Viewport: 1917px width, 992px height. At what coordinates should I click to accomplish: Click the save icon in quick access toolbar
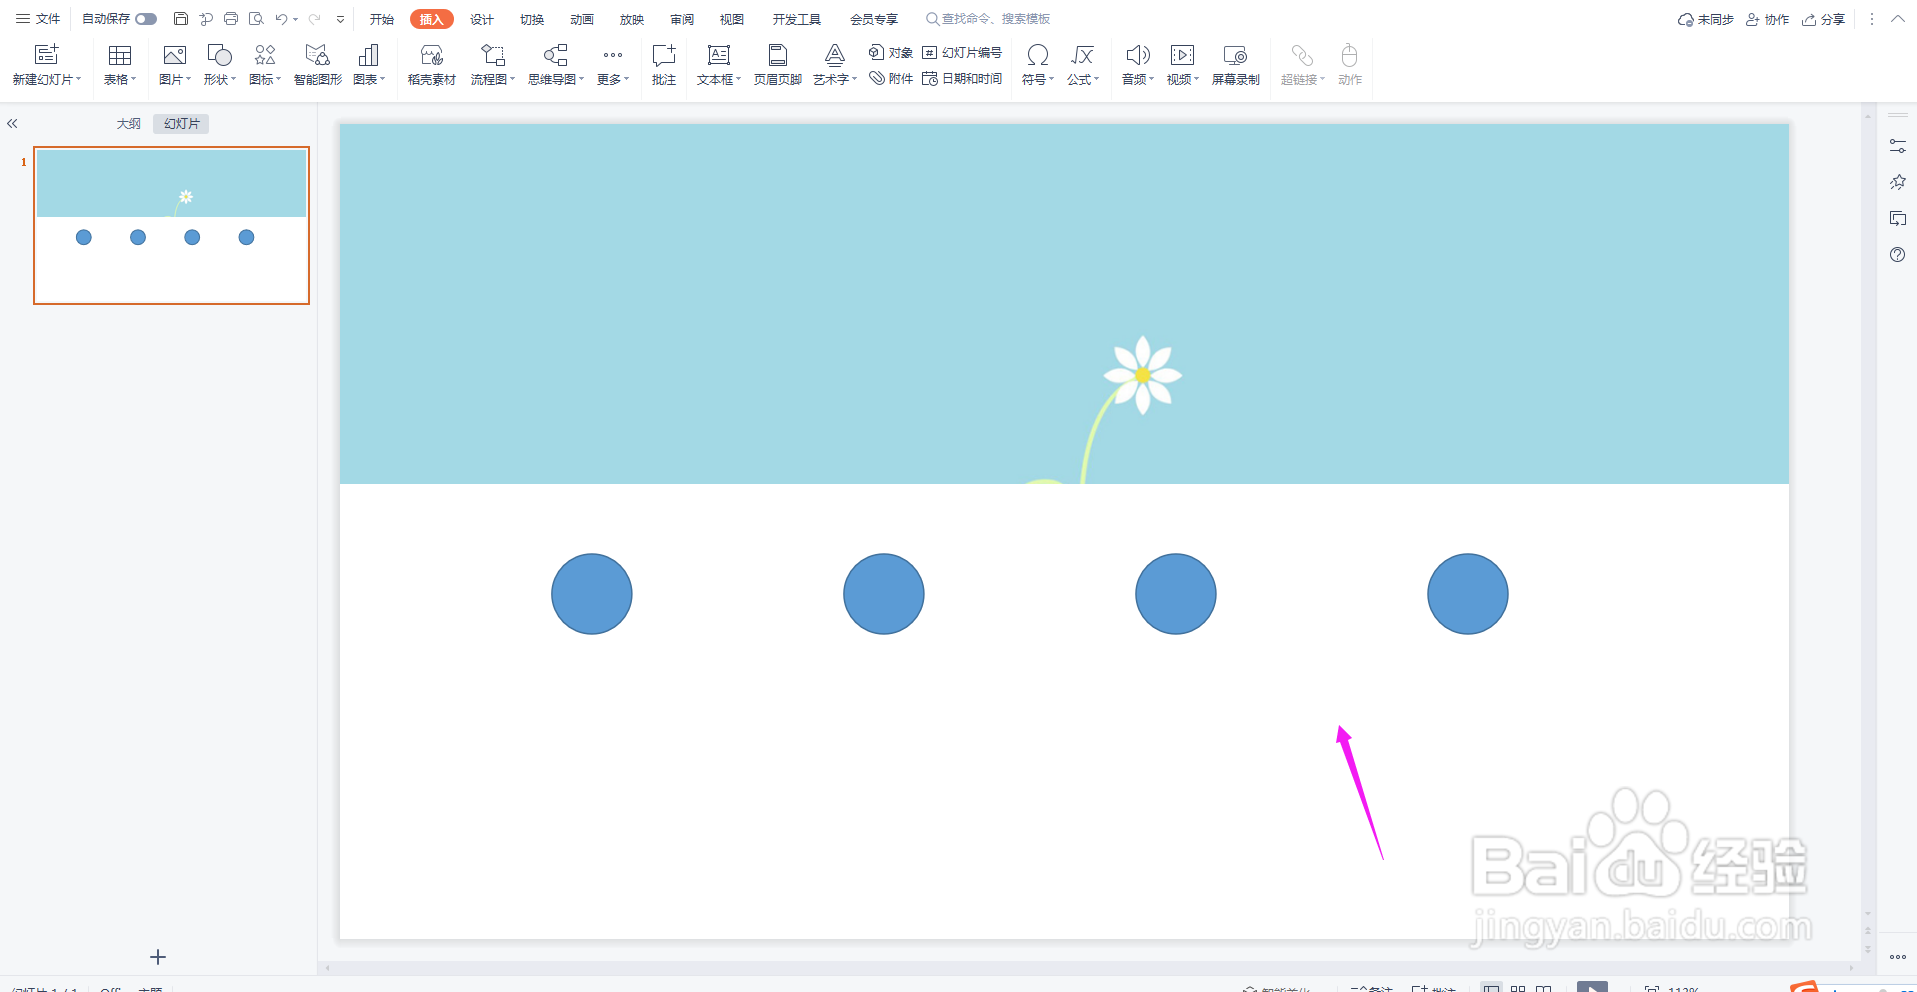click(x=181, y=19)
